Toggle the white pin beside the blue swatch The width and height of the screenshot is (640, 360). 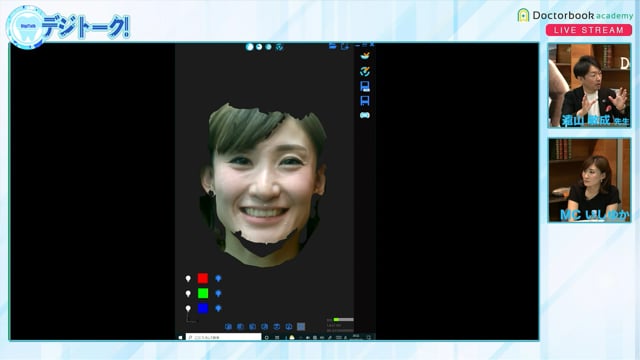pyautogui.click(x=188, y=308)
